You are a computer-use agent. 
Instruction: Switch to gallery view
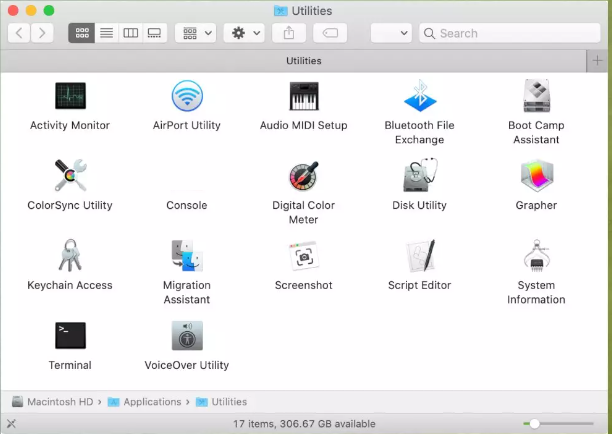[x=155, y=33]
